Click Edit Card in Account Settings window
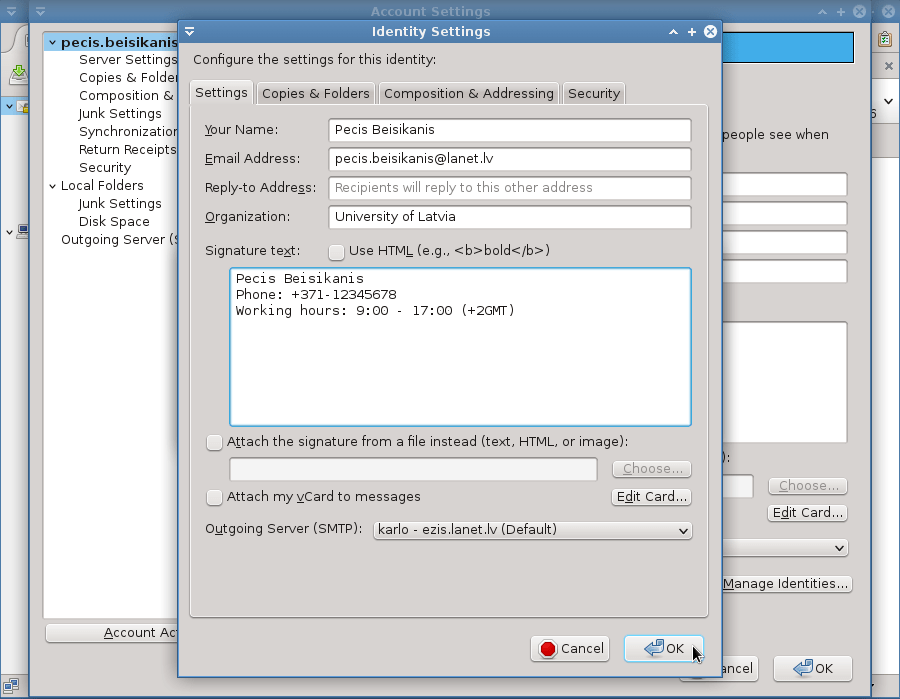The height and width of the screenshot is (699, 900). (x=807, y=513)
